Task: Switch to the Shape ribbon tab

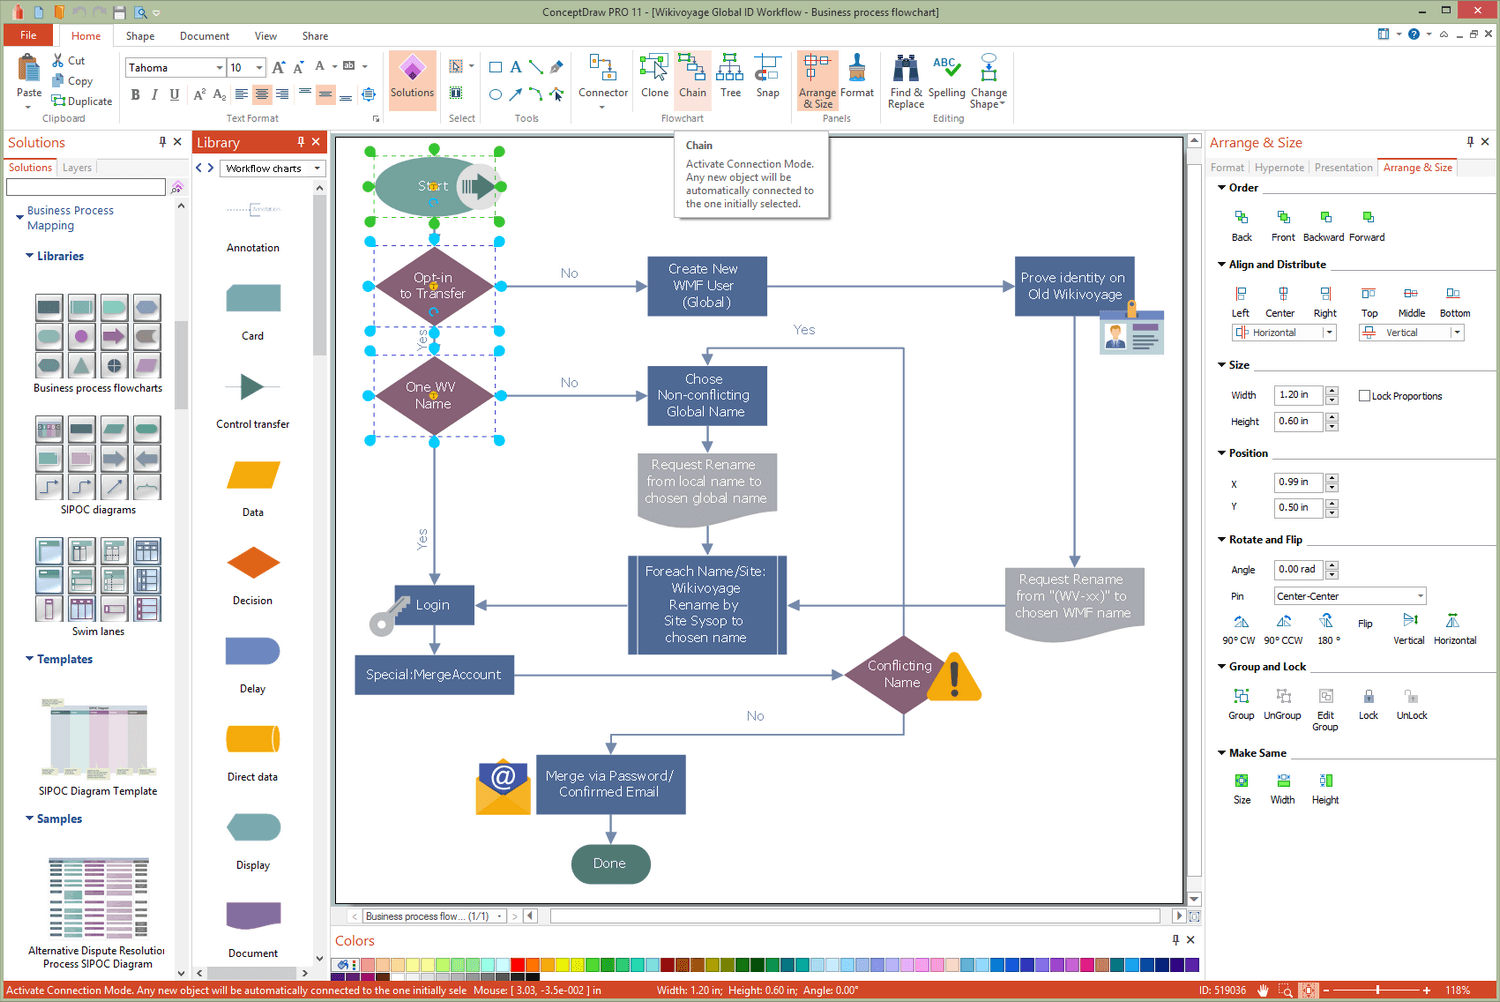Action: [140, 36]
